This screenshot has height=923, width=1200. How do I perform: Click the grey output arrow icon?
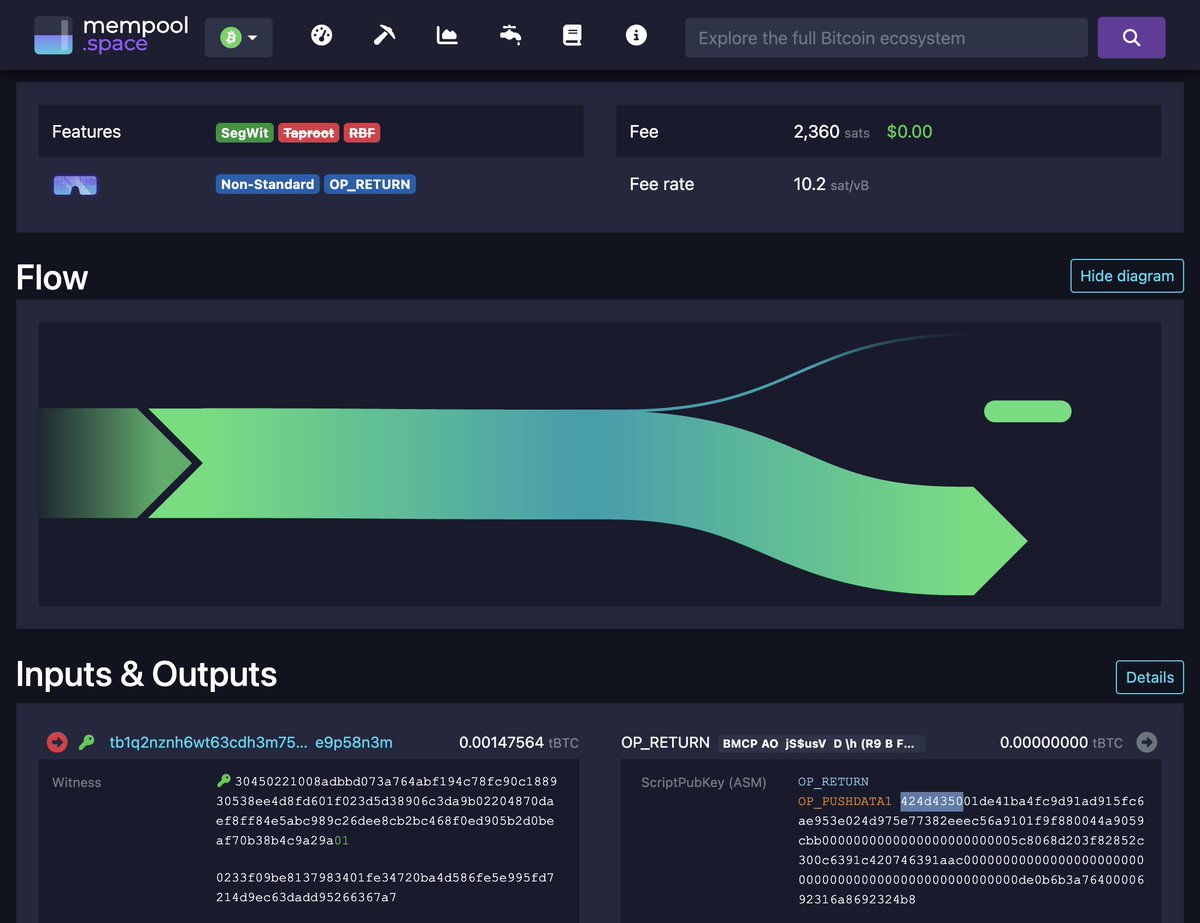point(1147,742)
